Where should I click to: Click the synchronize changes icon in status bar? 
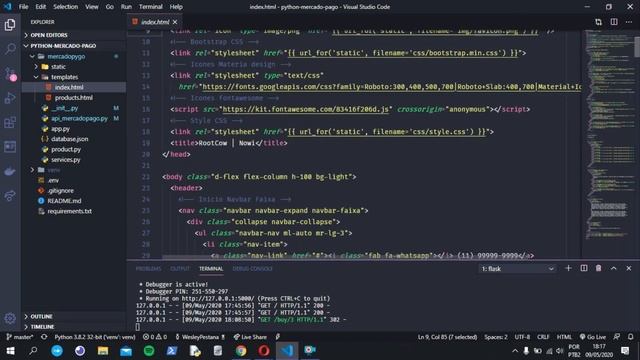coord(44,337)
